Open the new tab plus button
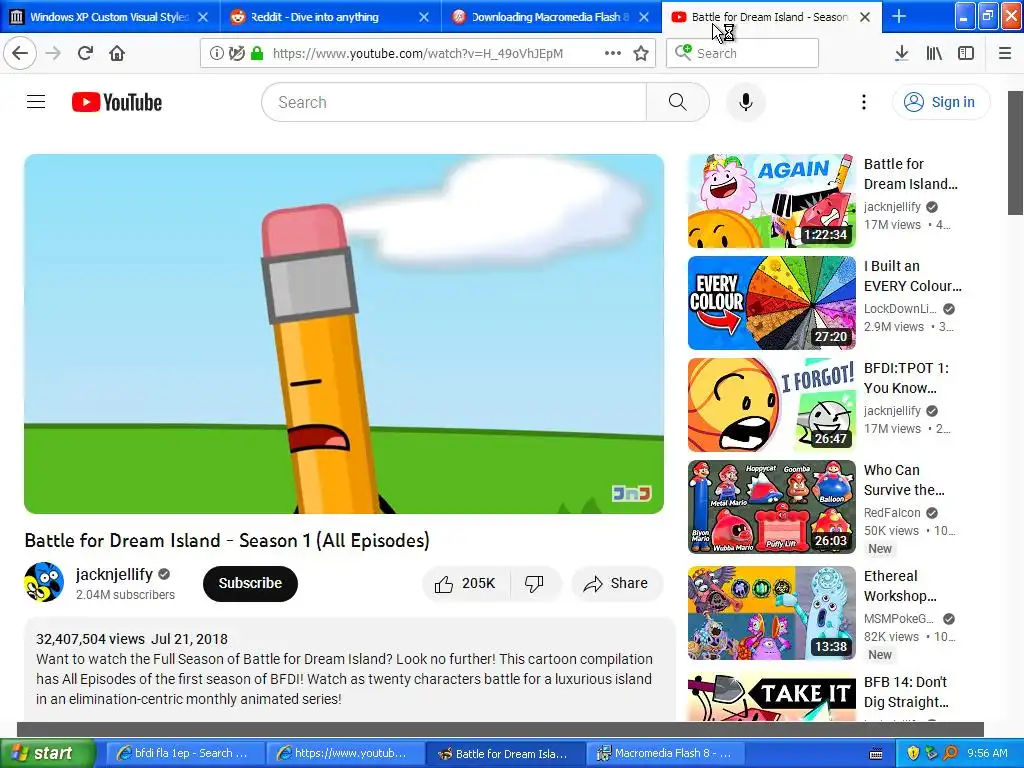1024x768 pixels. pyautogui.click(x=899, y=16)
